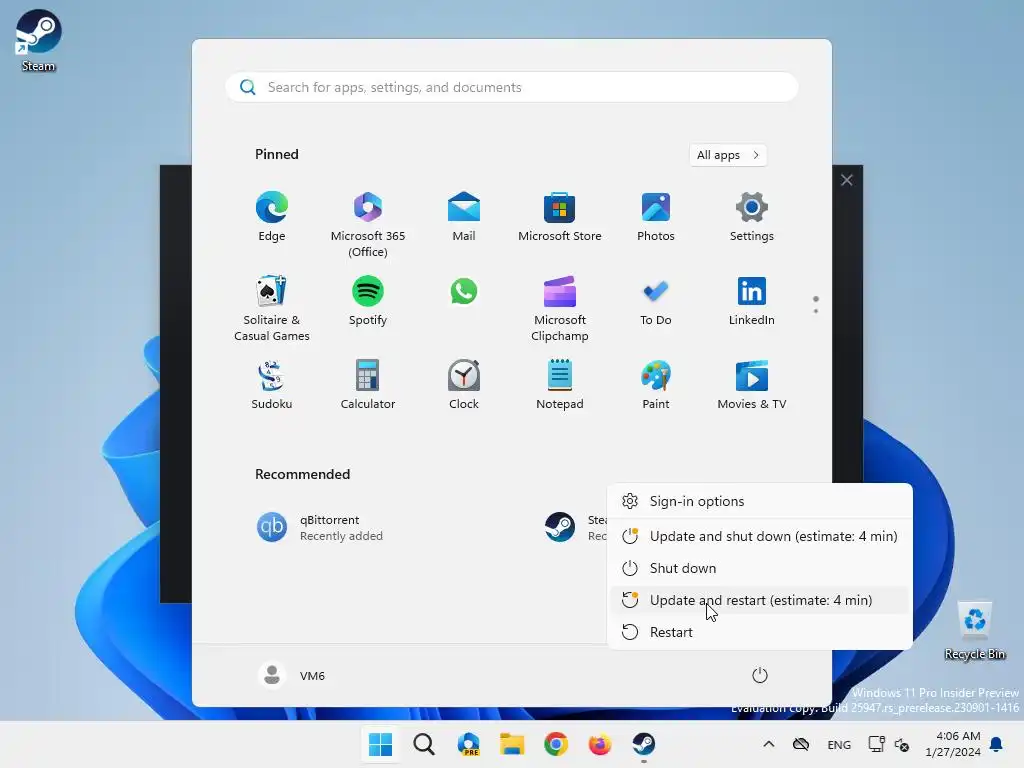
Task: Open the notifications bell
Action: [x=997, y=744]
